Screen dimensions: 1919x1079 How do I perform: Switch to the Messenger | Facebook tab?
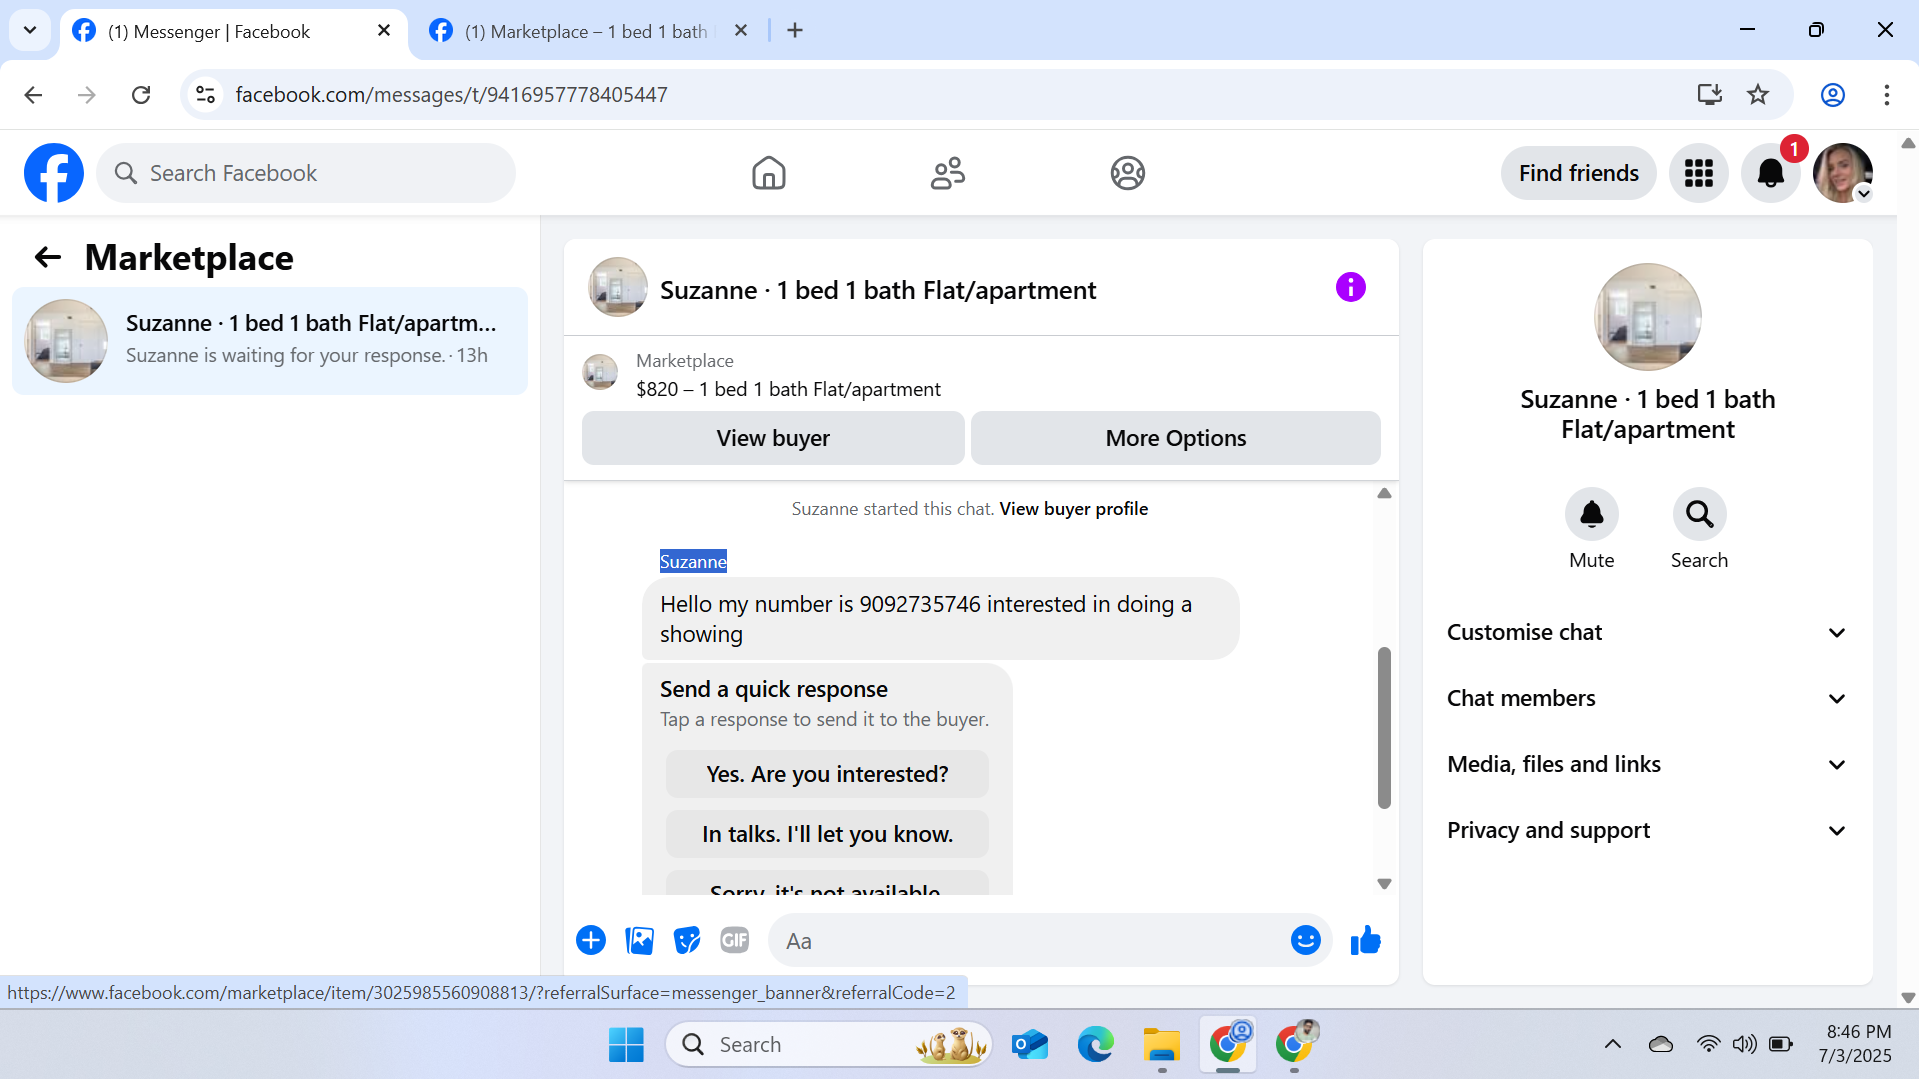[x=234, y=32]
